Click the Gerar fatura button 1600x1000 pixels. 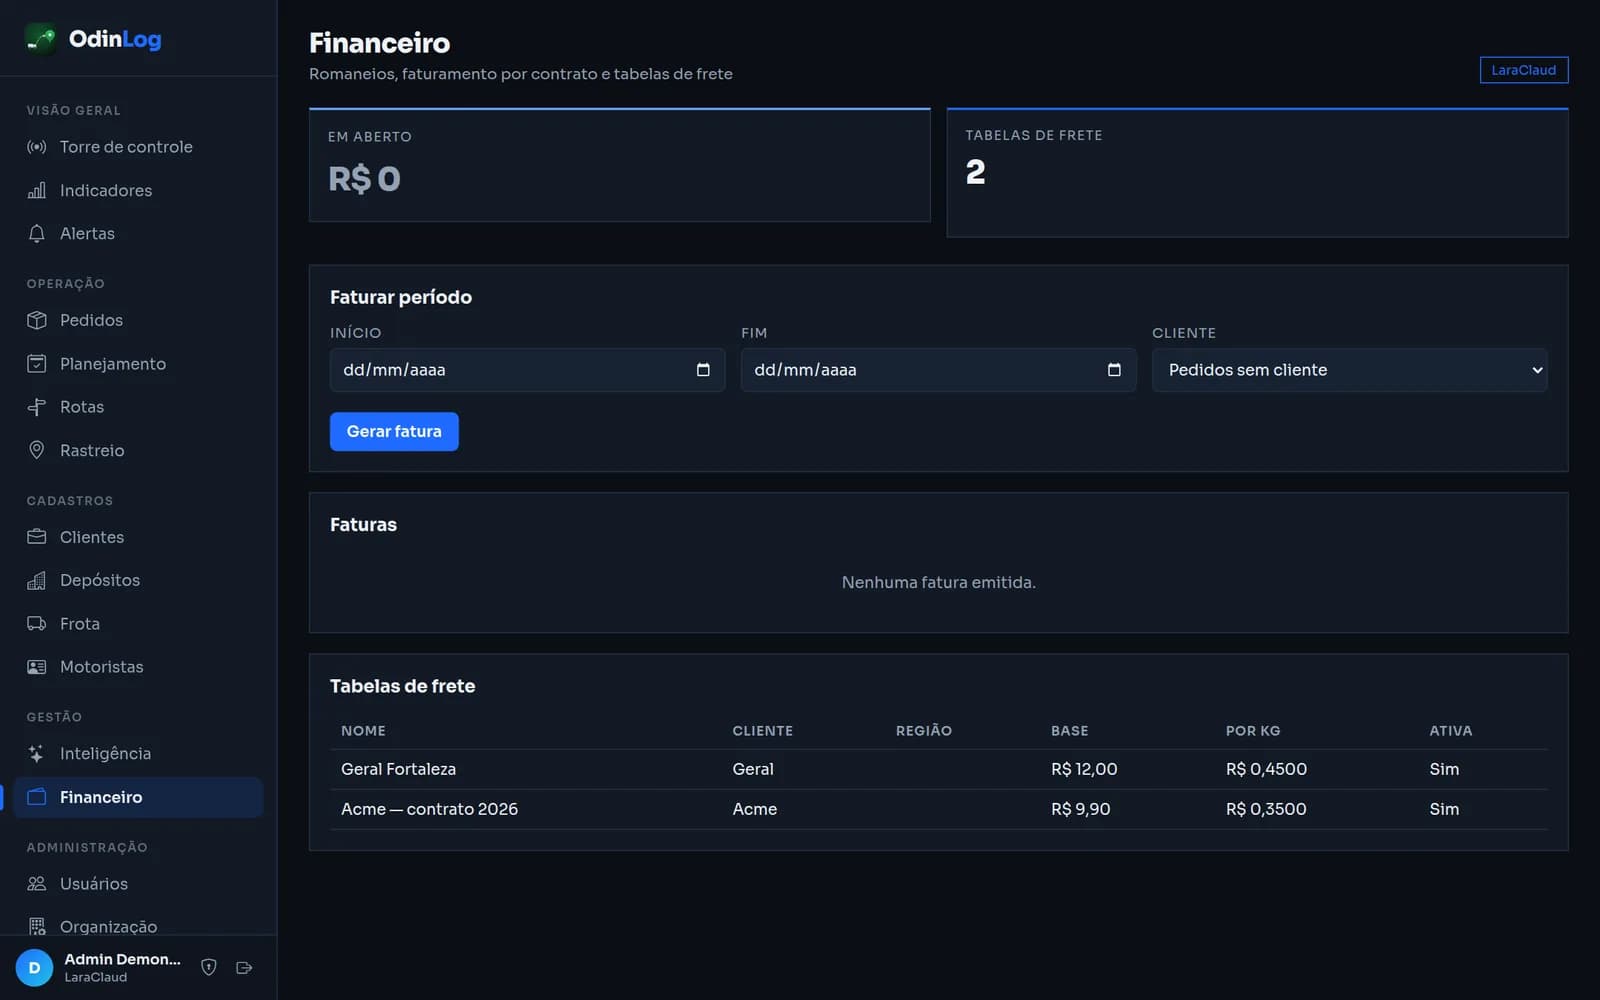pyautogui.click(x=394, y=431)
